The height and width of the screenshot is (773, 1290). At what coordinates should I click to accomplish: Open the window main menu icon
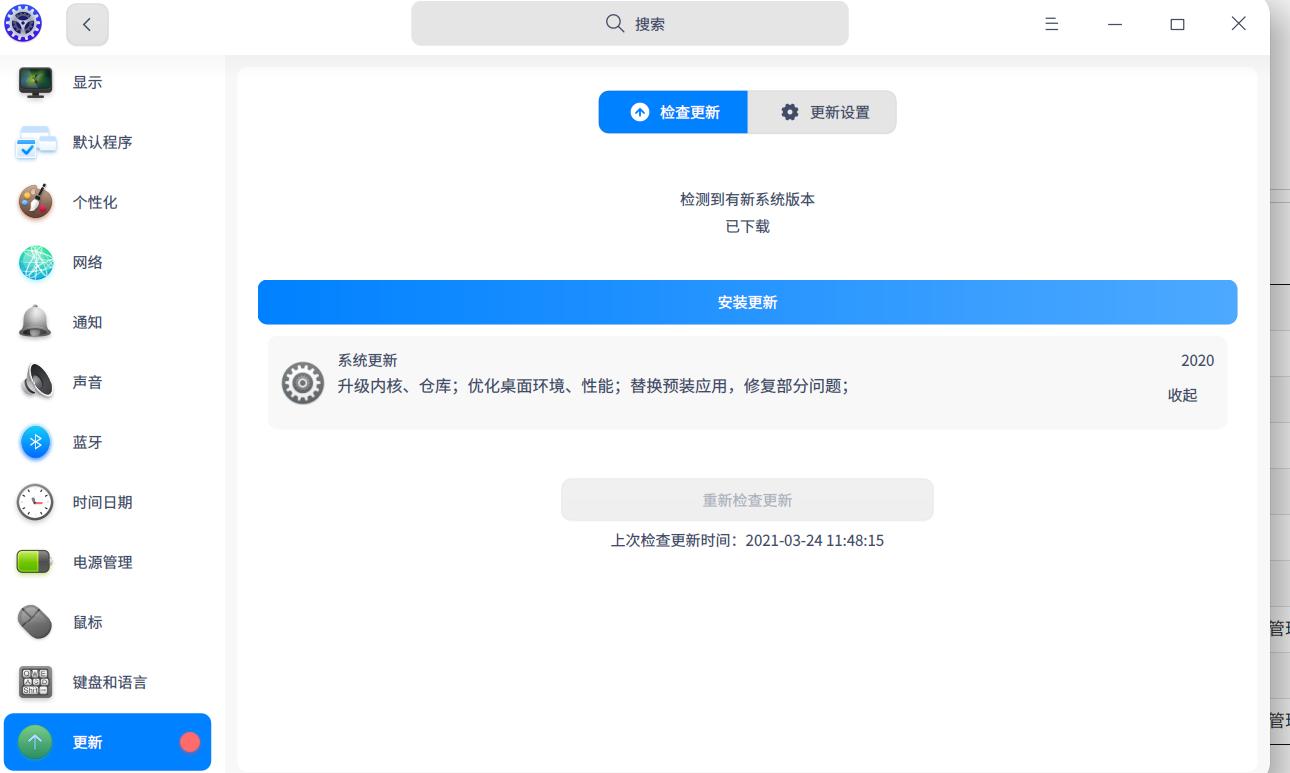[1052, 24]
